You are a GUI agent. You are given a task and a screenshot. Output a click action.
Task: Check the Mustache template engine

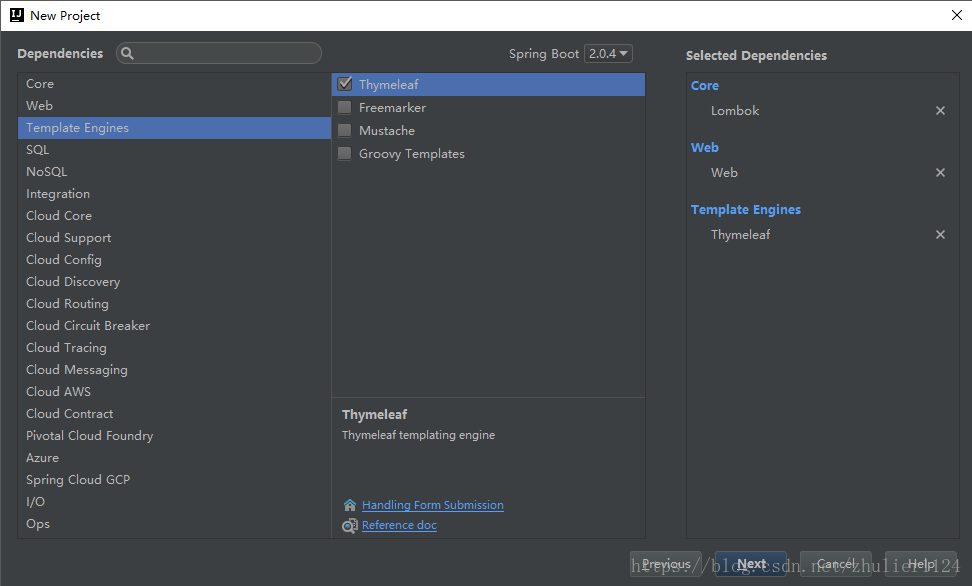(x=345, y=130)
